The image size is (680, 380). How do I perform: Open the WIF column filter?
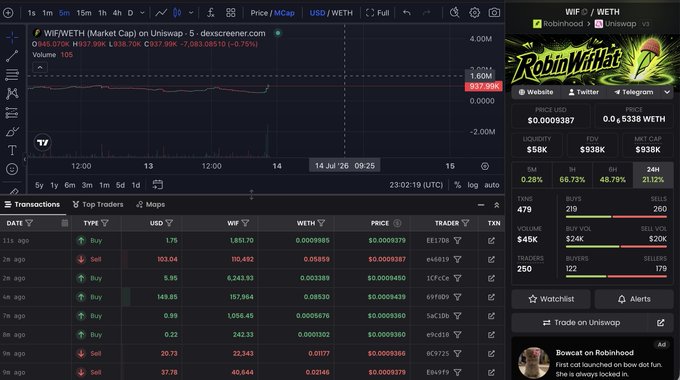245,223
